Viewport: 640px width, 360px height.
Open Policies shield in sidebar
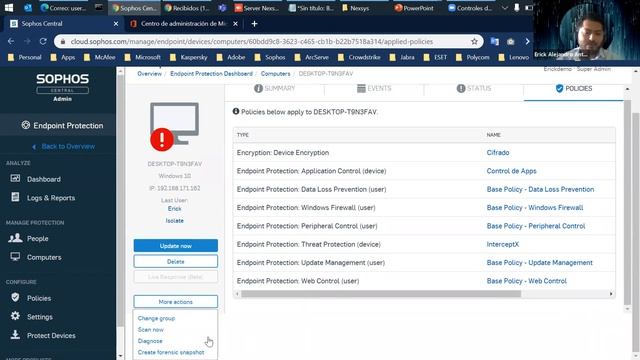[x=15, y=297]
